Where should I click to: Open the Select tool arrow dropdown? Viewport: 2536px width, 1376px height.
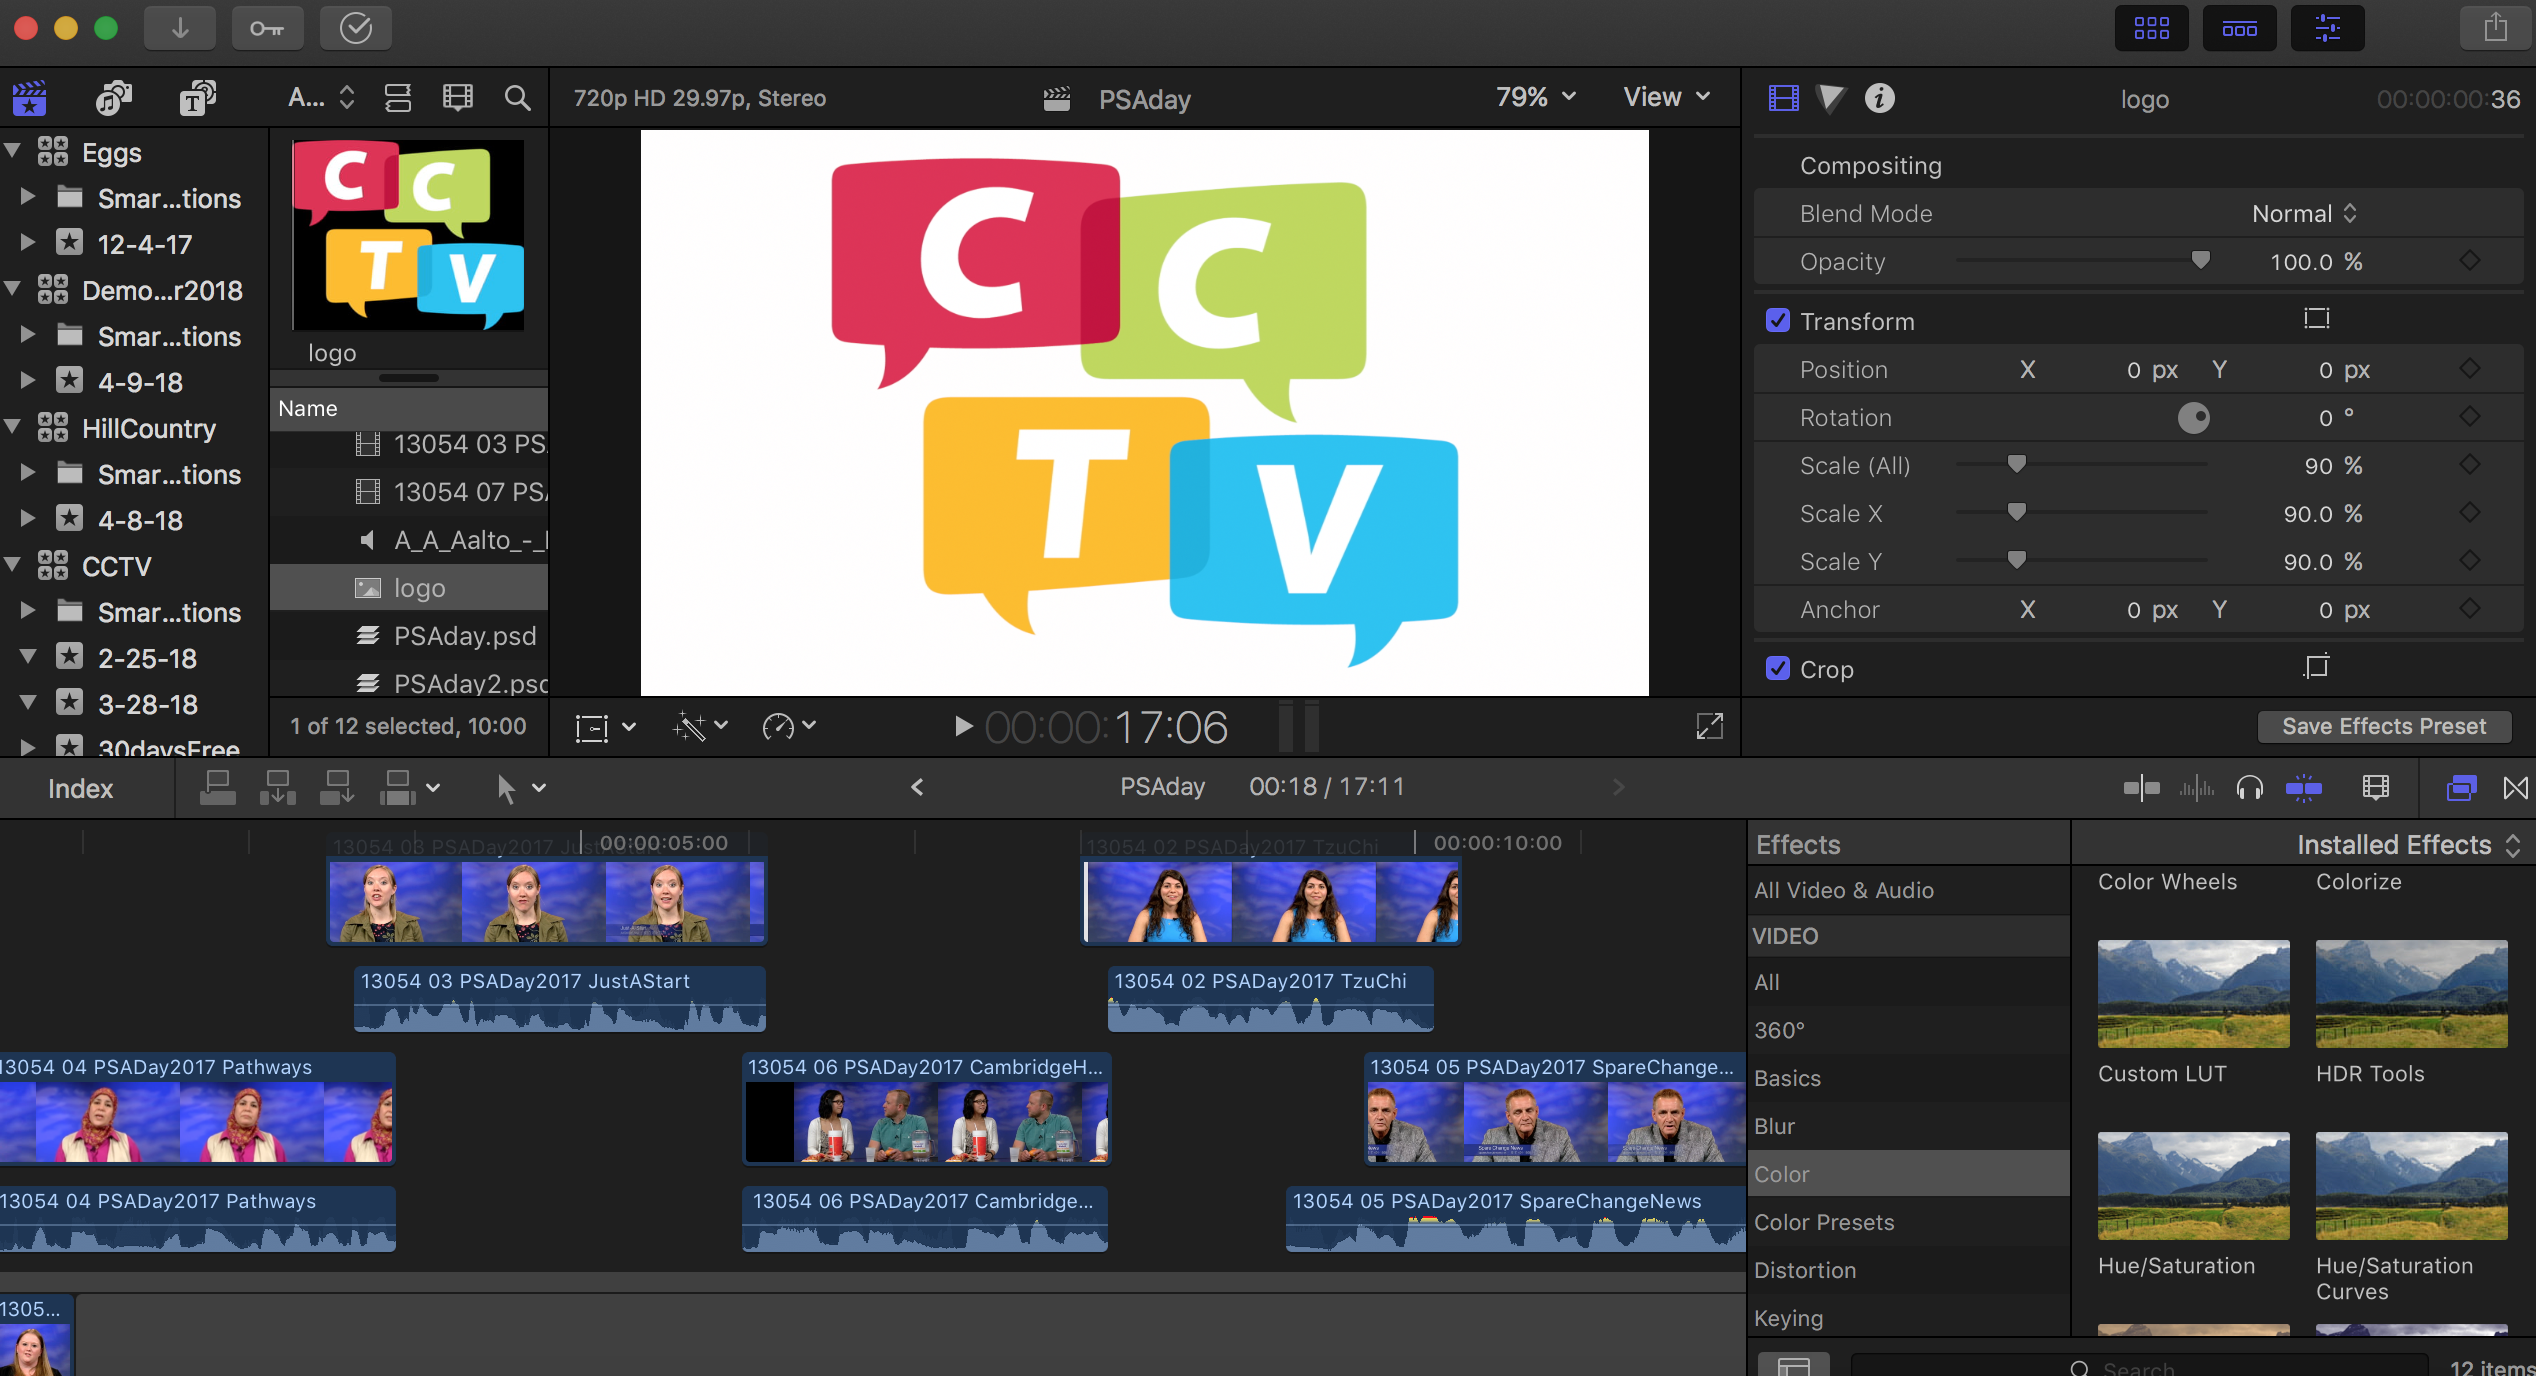(521, 788)
